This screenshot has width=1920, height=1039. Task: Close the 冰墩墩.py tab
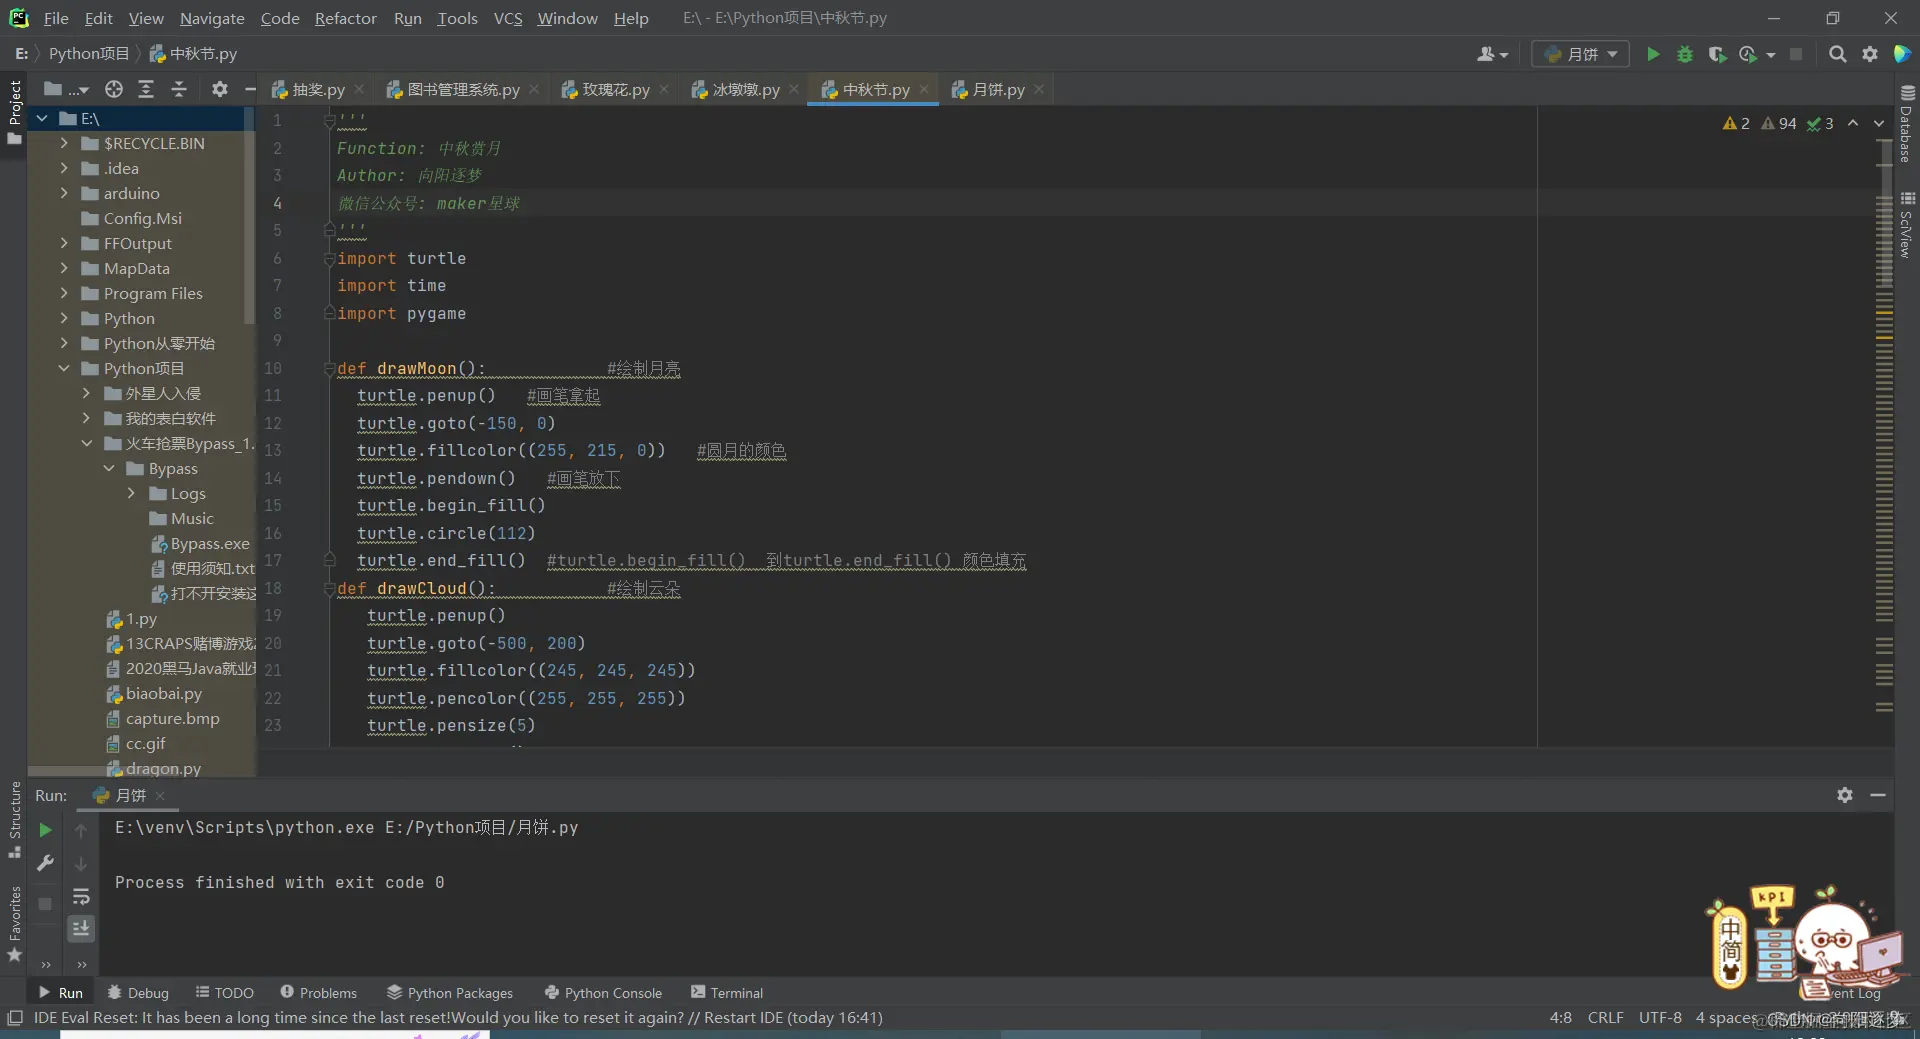(x=794, y=89)
